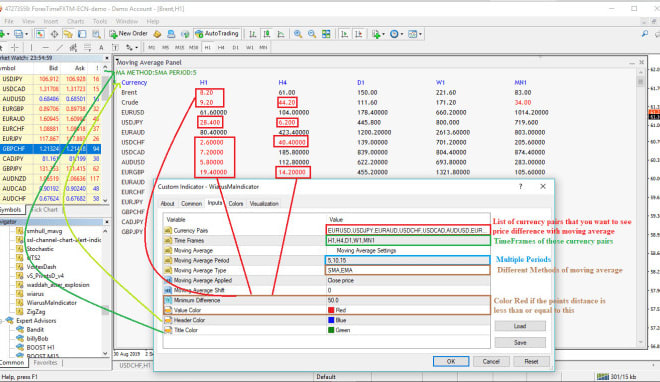Tile windows with the grid icon

coord(326,34)
